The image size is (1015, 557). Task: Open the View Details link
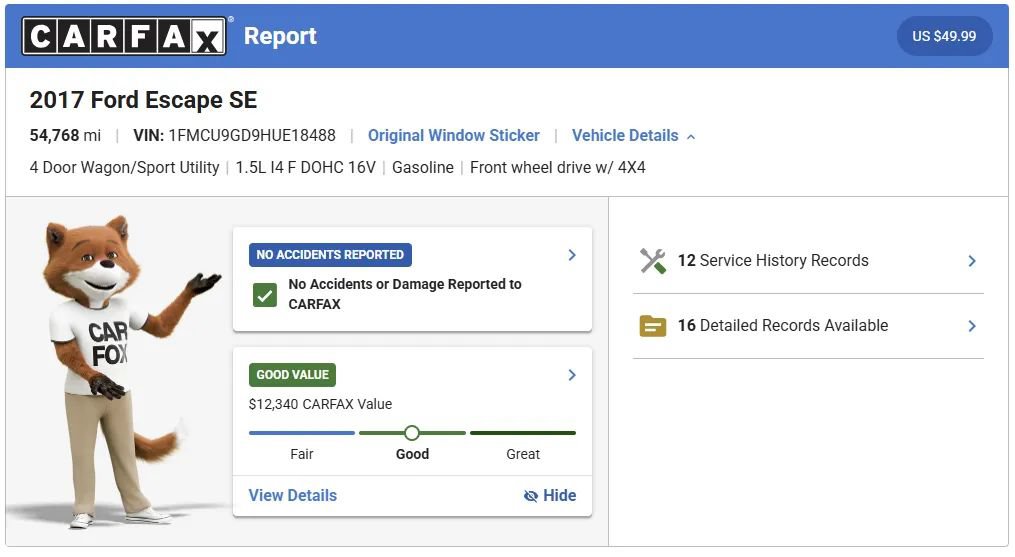(293, 495)
